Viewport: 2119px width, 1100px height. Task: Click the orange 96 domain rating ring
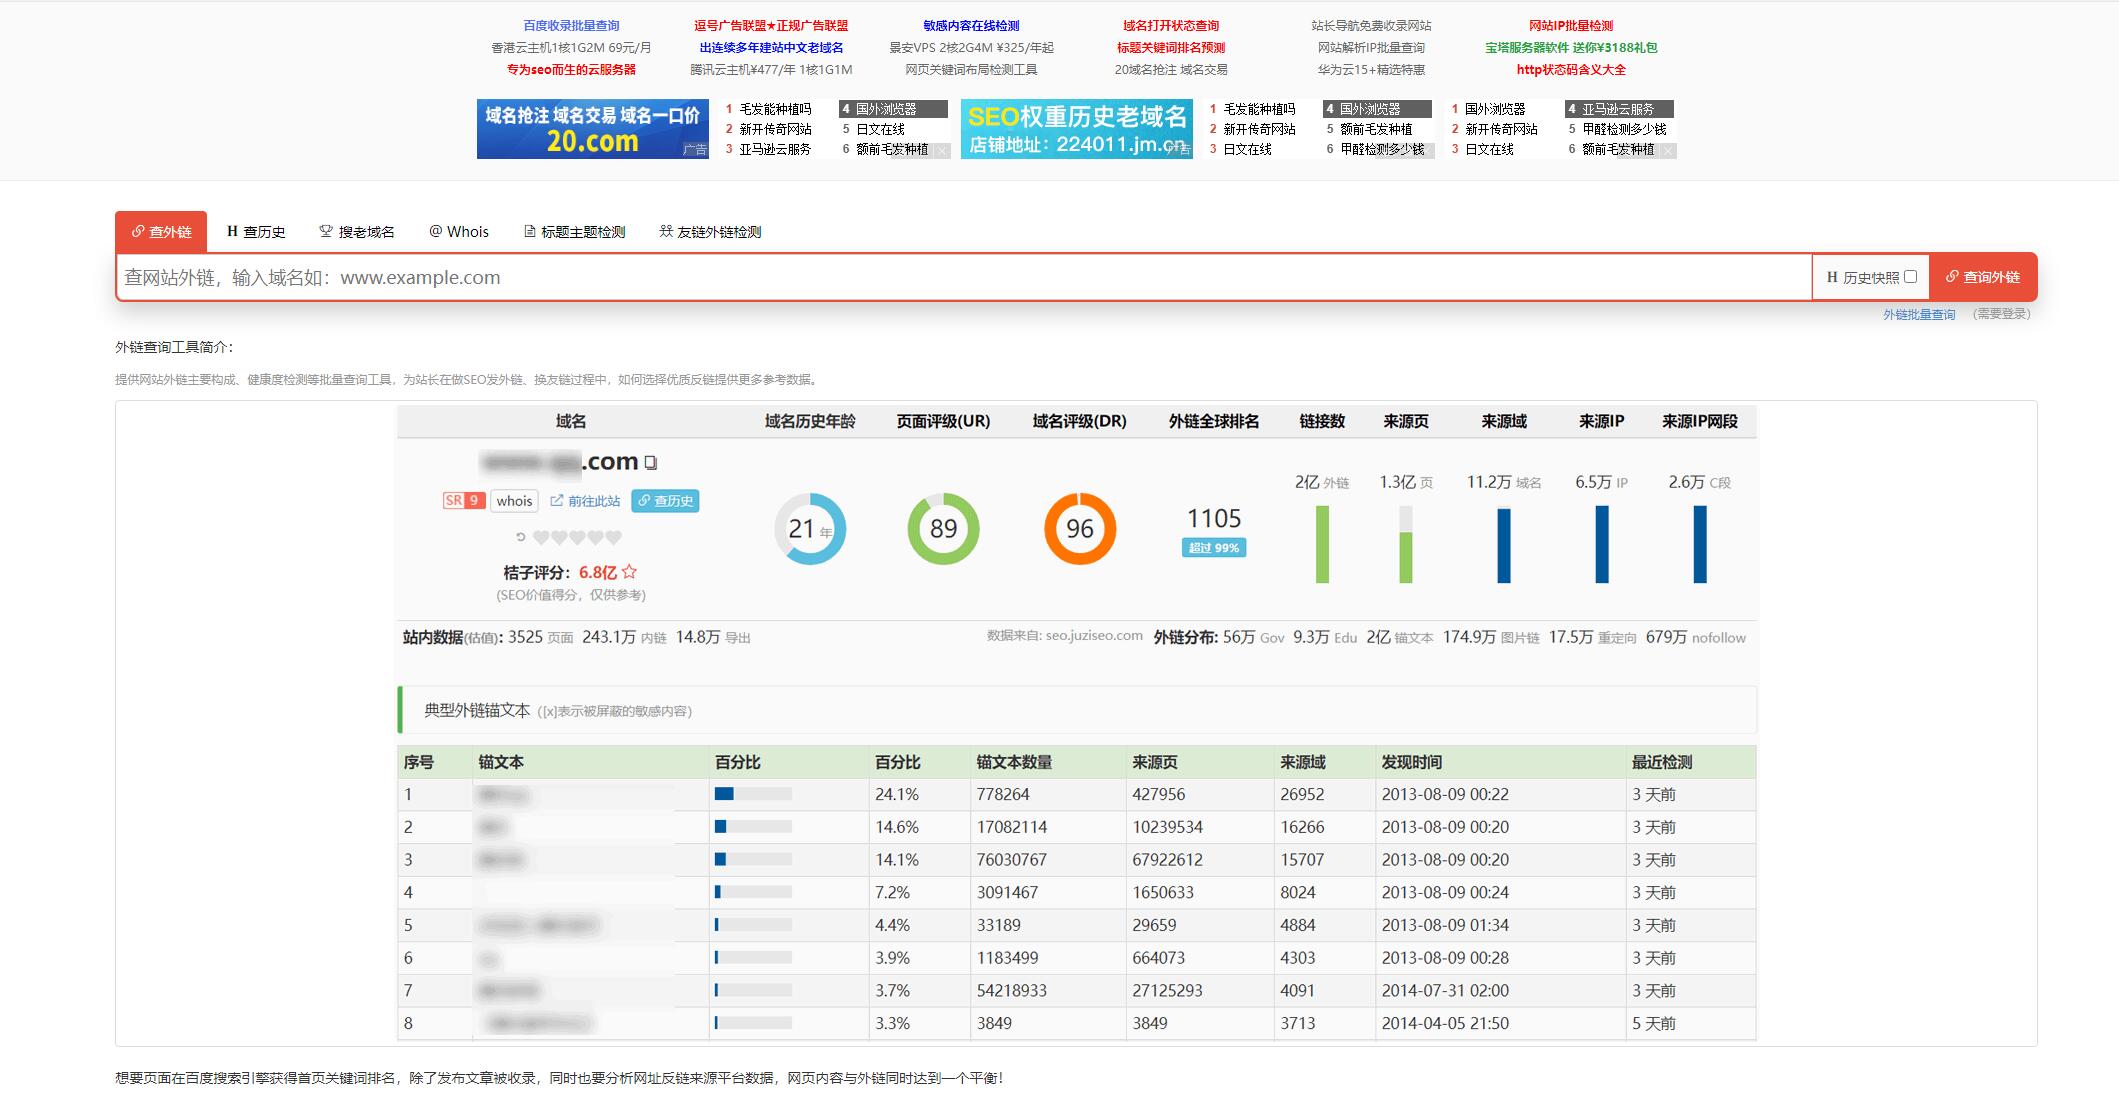[x=1080, y=528]
